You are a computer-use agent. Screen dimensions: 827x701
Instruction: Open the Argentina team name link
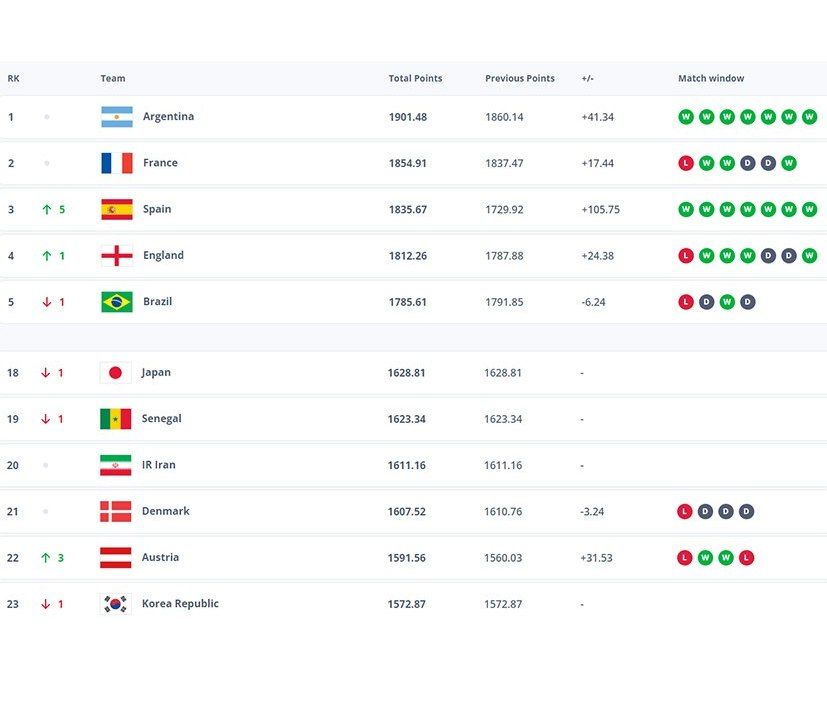click(168, 117)
